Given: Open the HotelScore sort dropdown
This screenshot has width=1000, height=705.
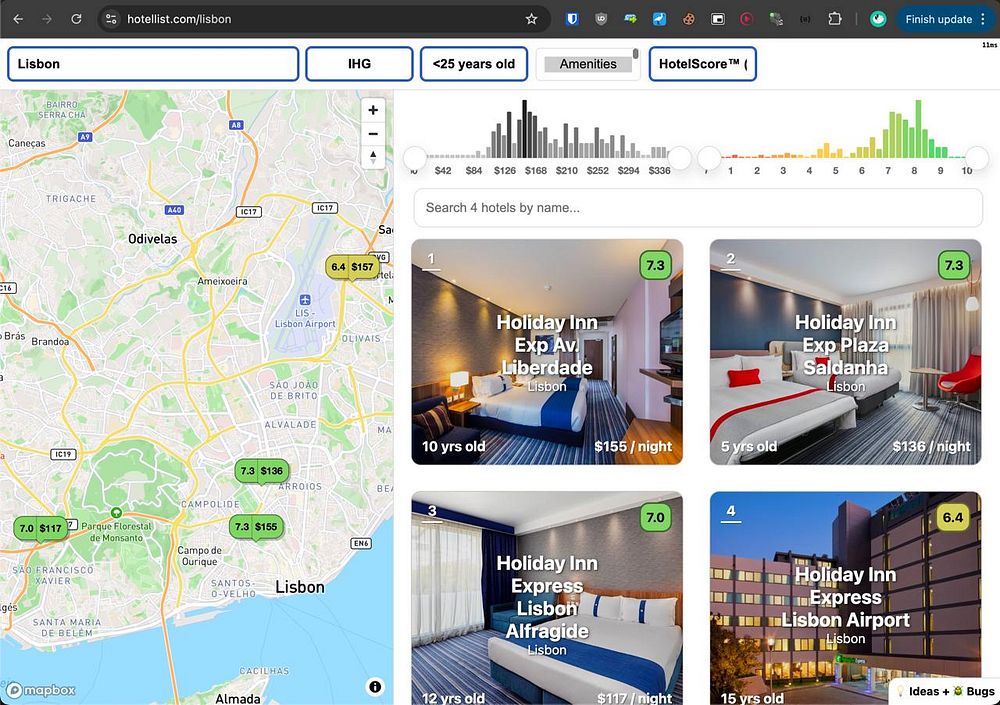Looking at the screenshot, I should [x=703, y=64].
